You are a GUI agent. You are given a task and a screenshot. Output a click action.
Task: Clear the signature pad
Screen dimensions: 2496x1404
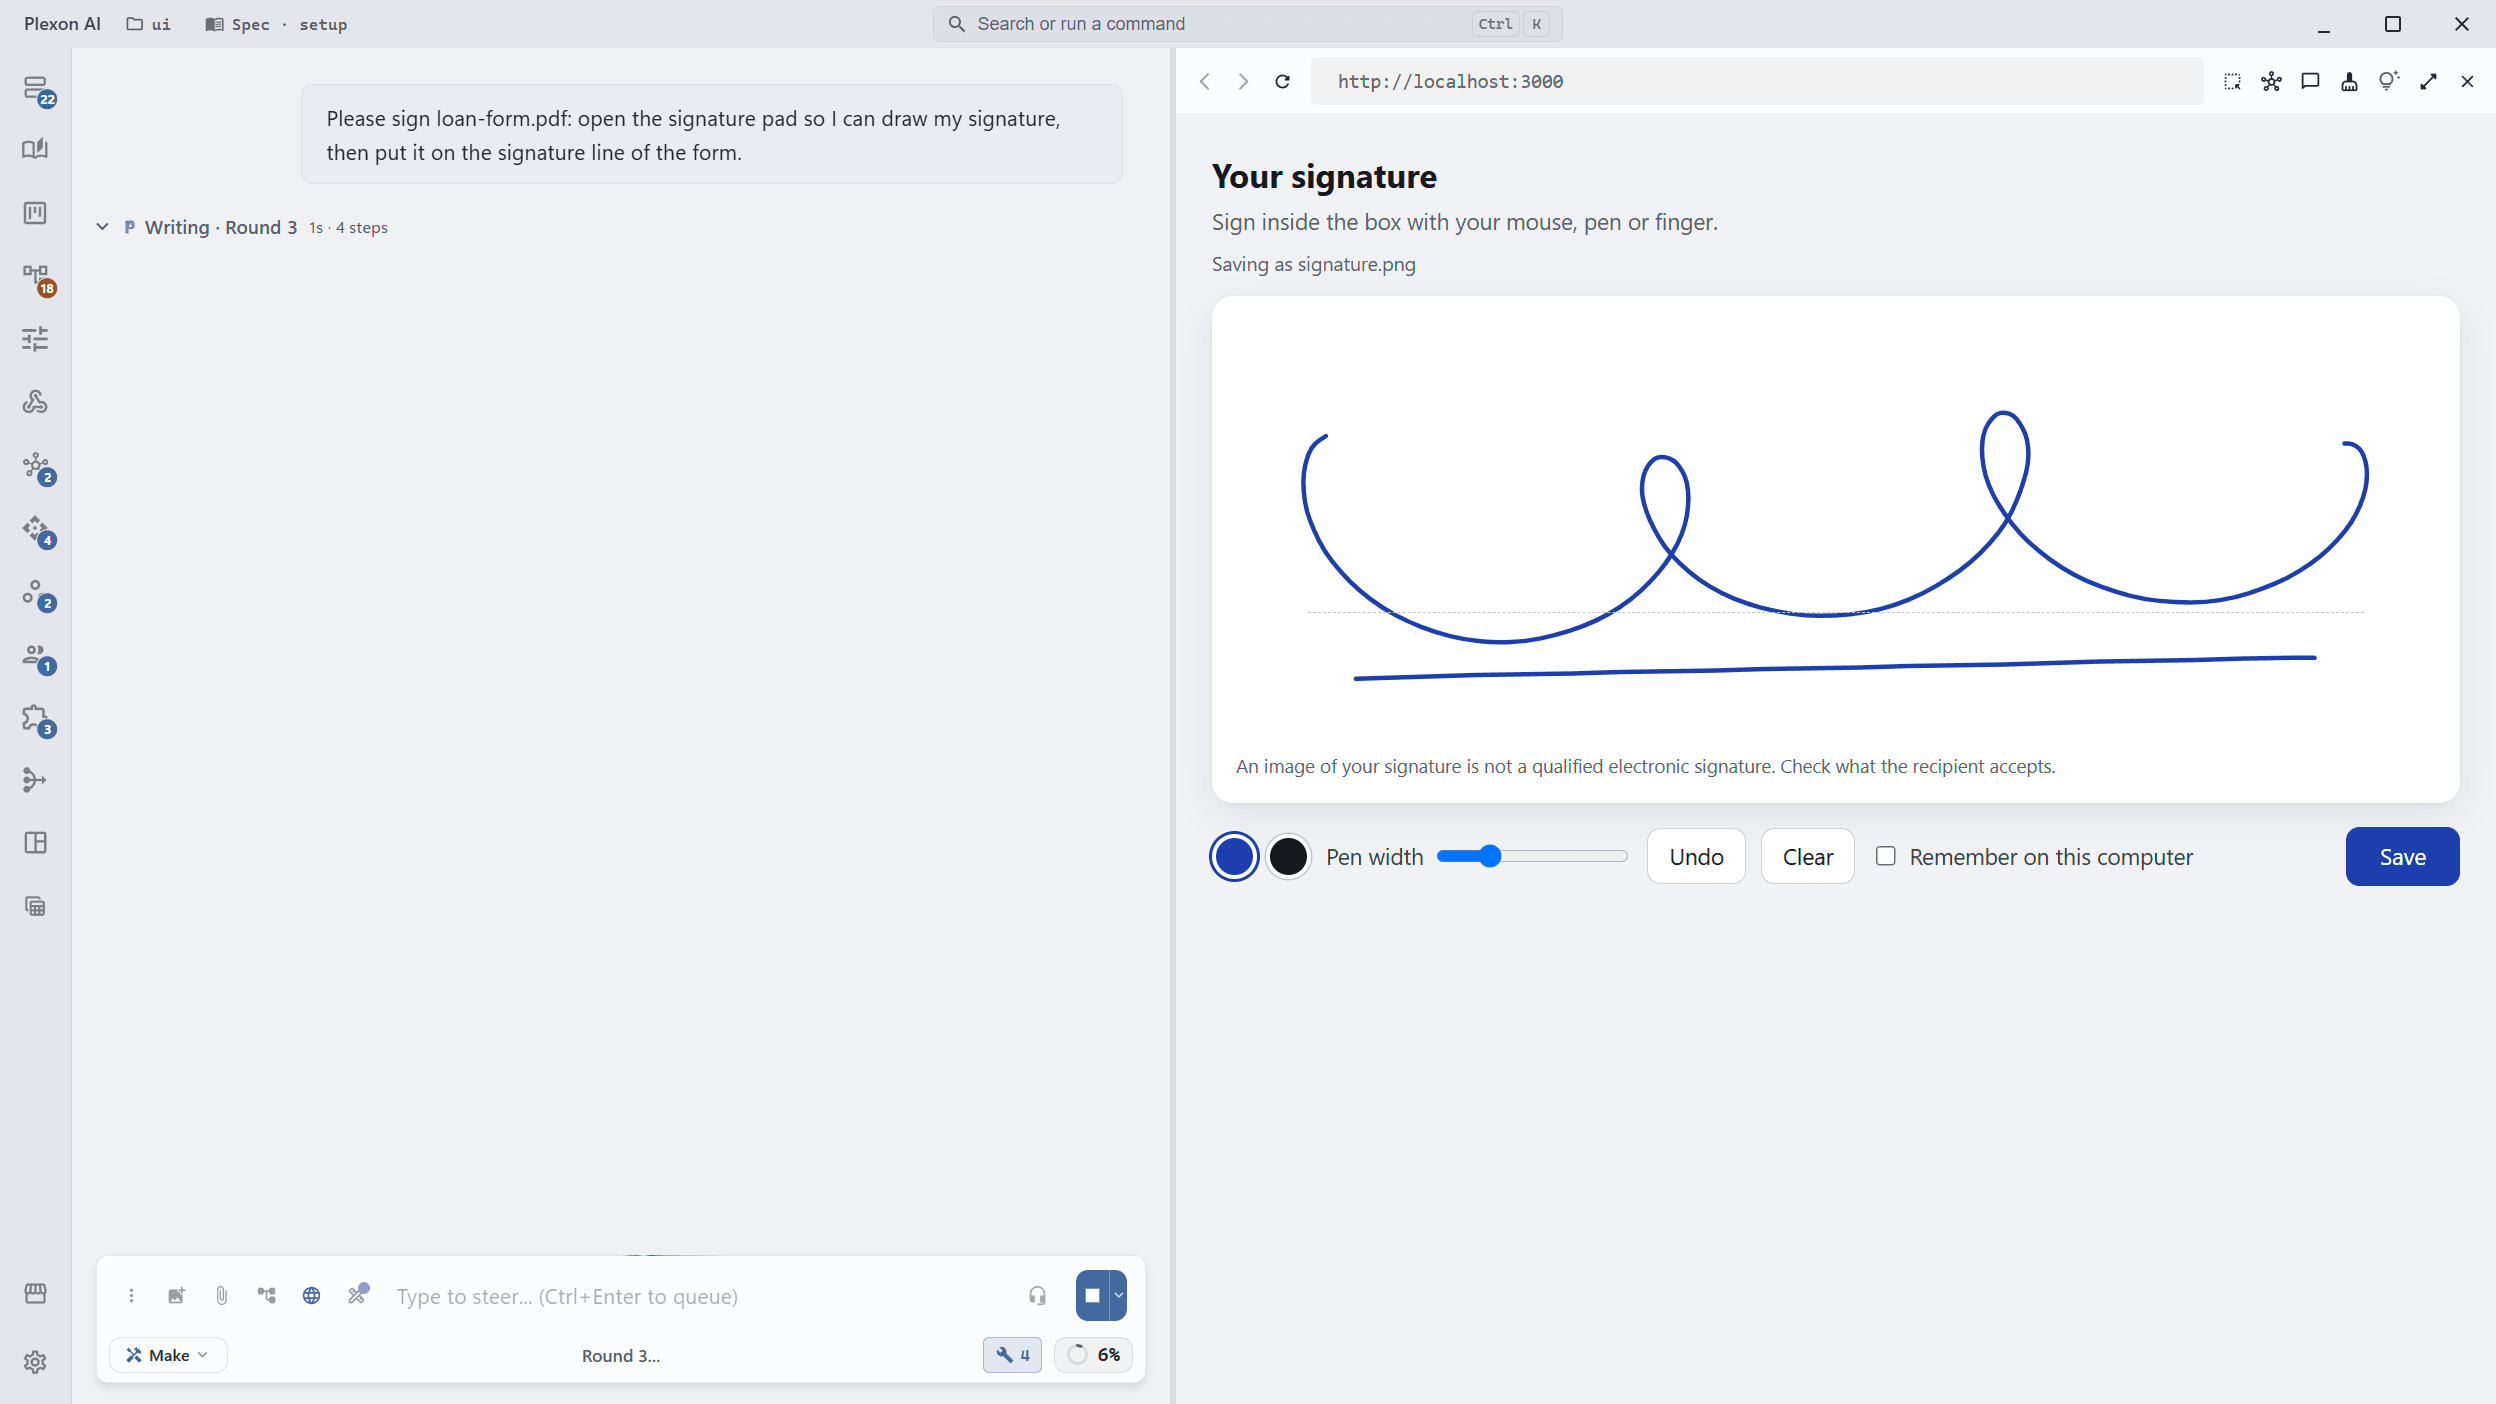click(1807, 857)
